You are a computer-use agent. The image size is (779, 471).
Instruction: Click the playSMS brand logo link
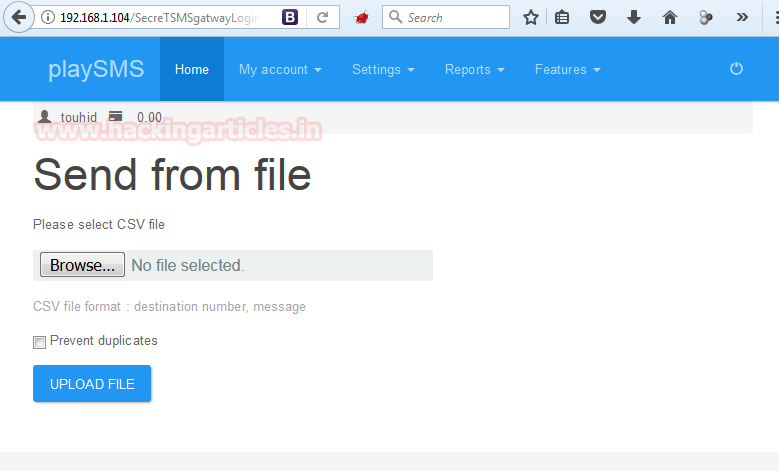click(x=96, y=69)
